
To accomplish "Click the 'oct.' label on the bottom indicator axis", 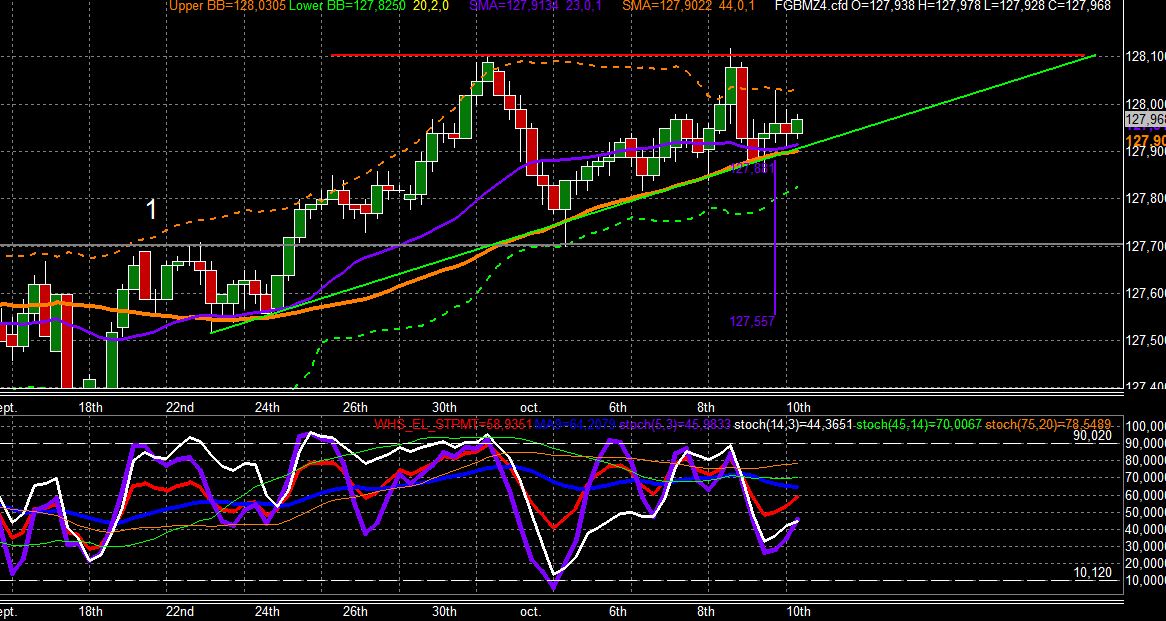I will 529,611.
